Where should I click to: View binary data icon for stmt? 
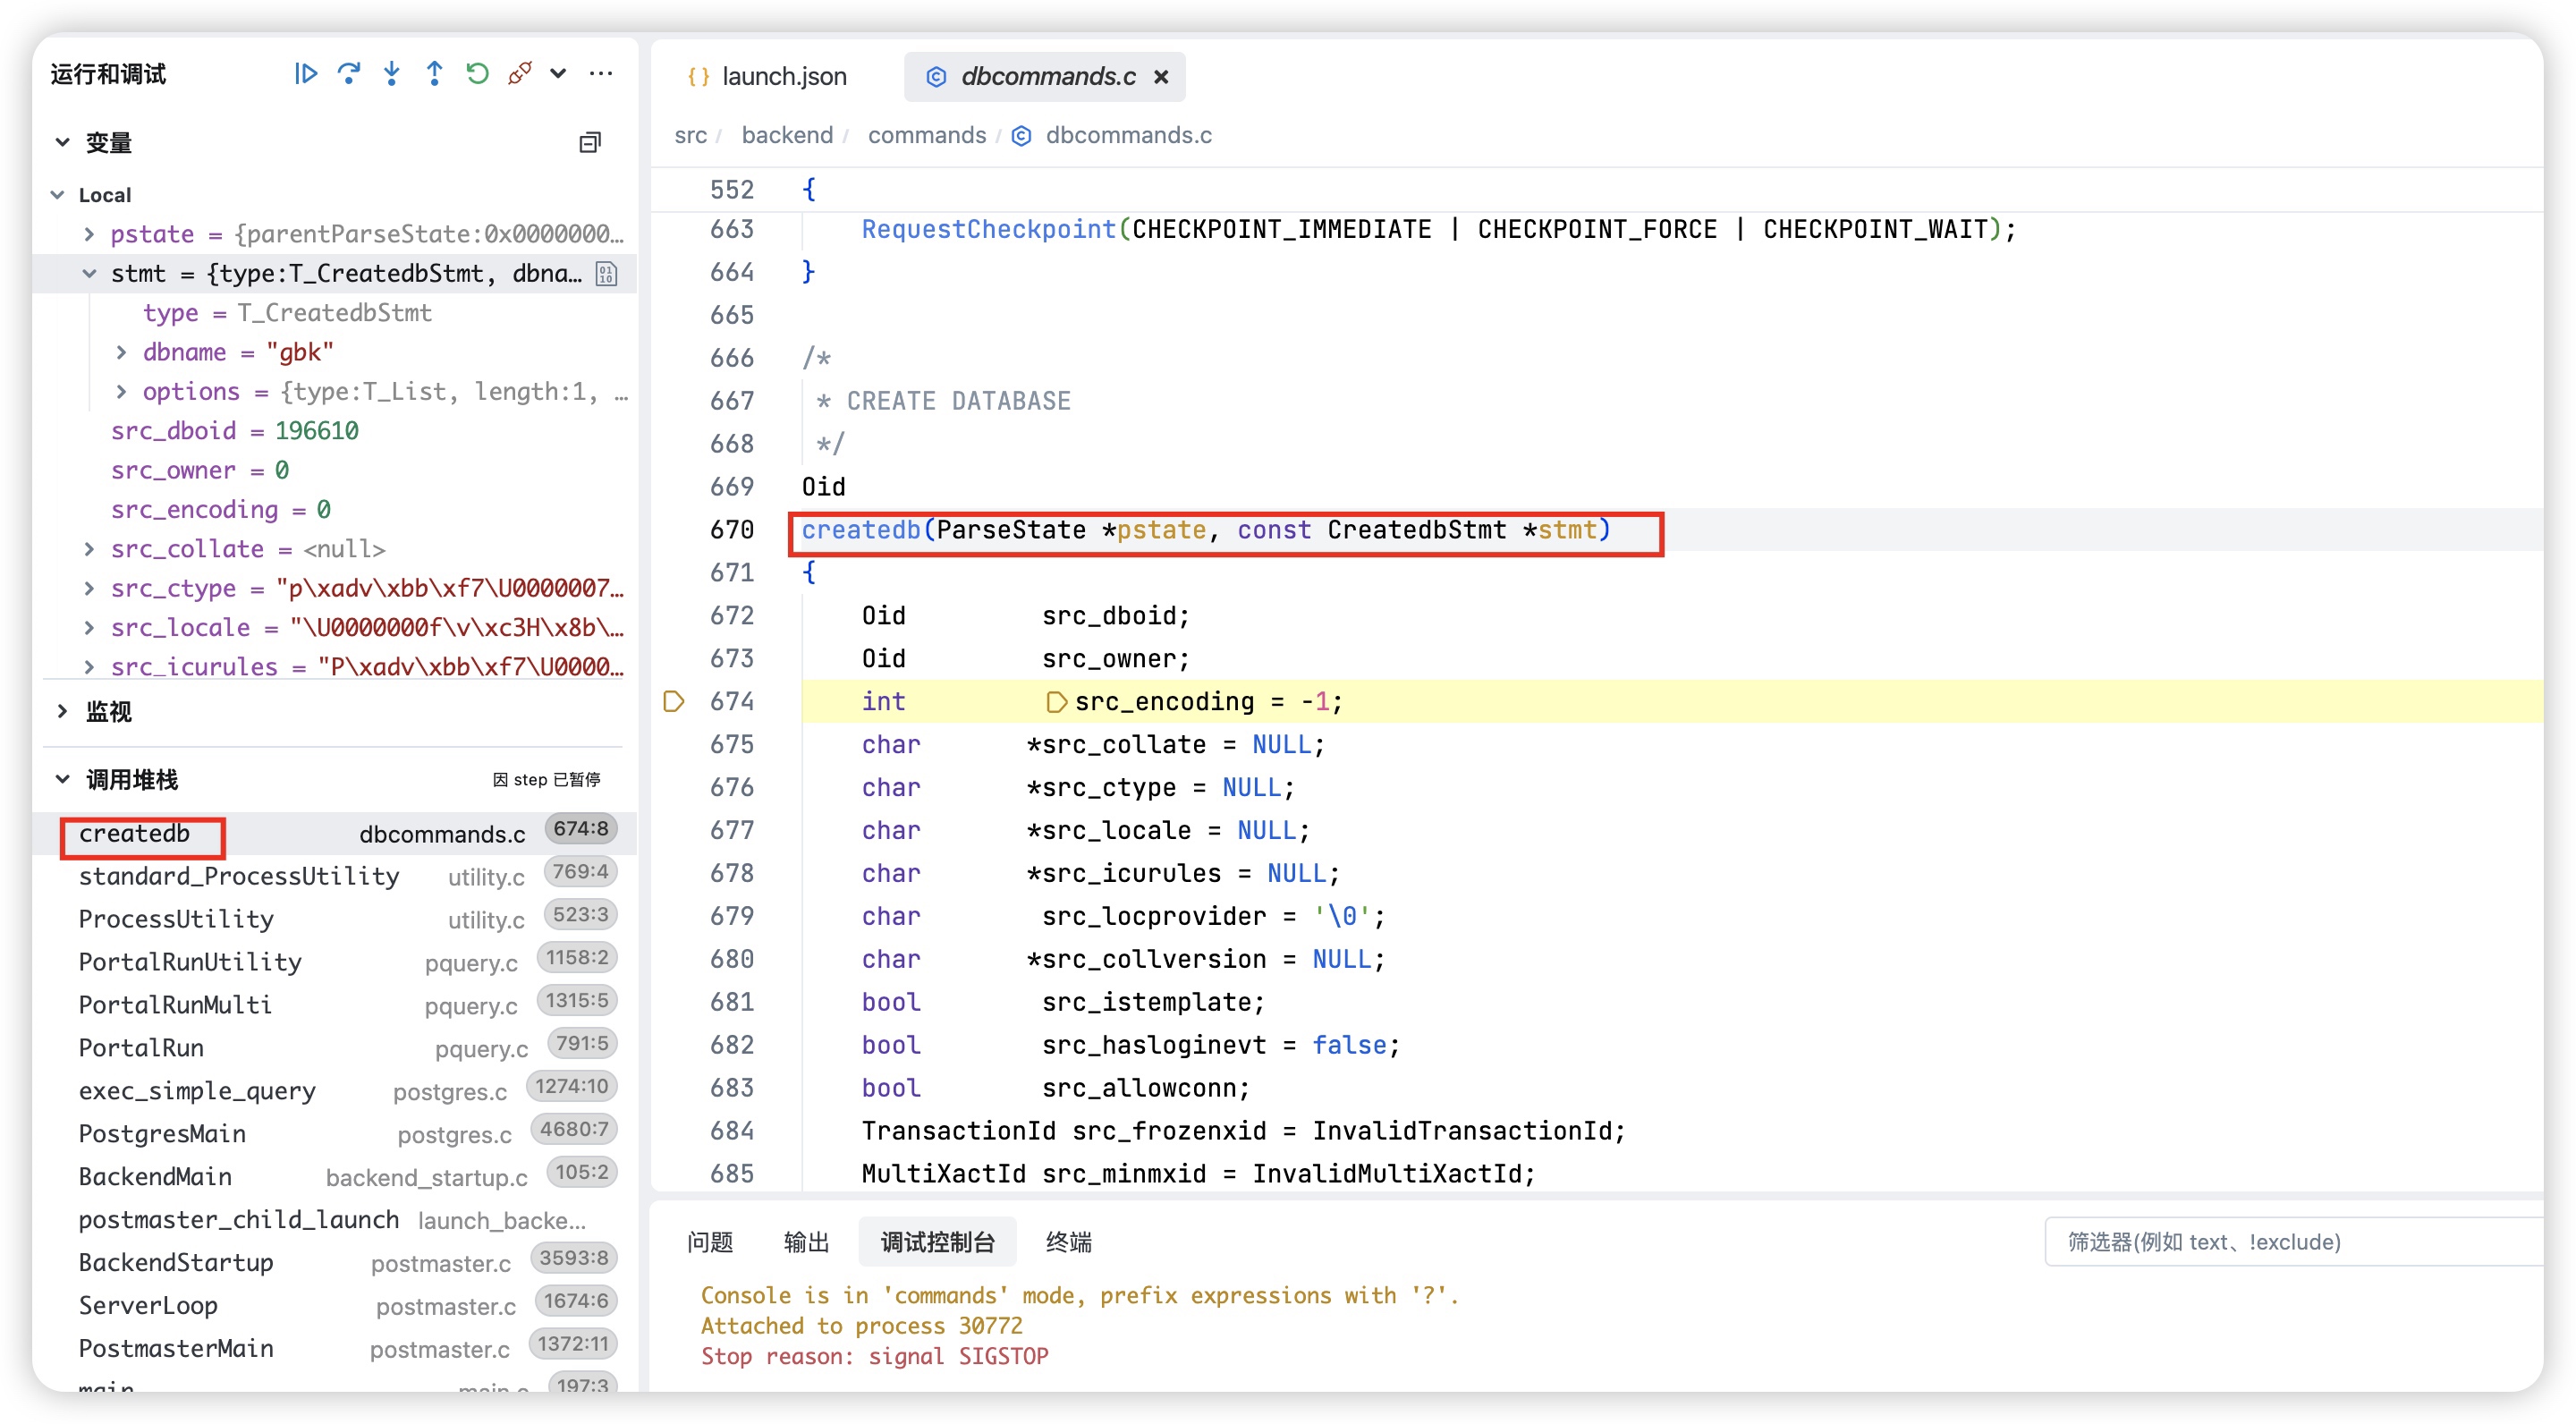[606, 273]
